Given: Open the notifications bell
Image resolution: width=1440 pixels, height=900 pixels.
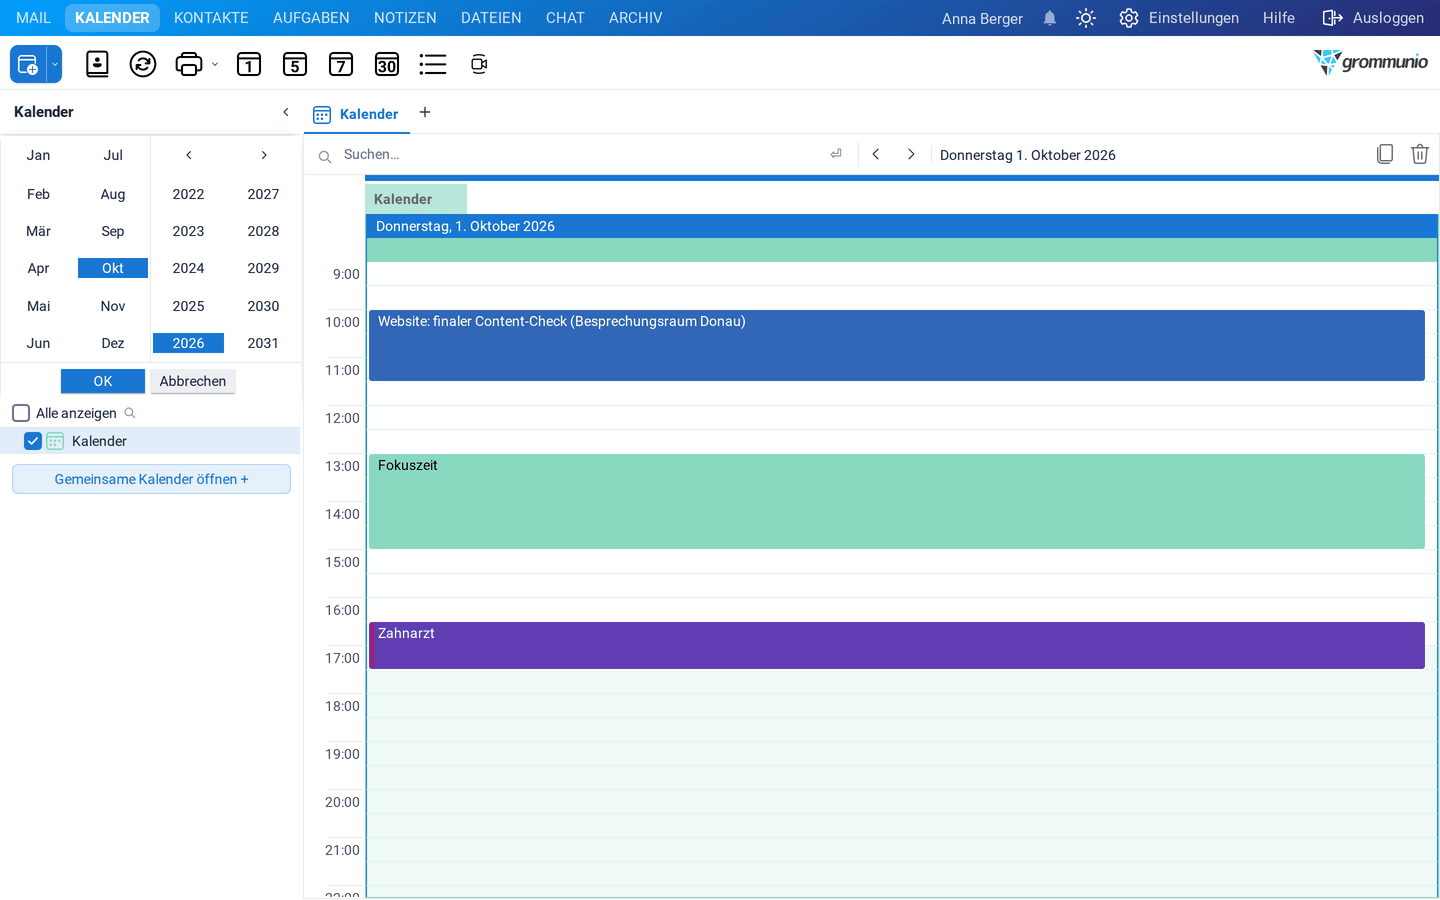Looking at the screenshot, I should (x=1050, y=18).
